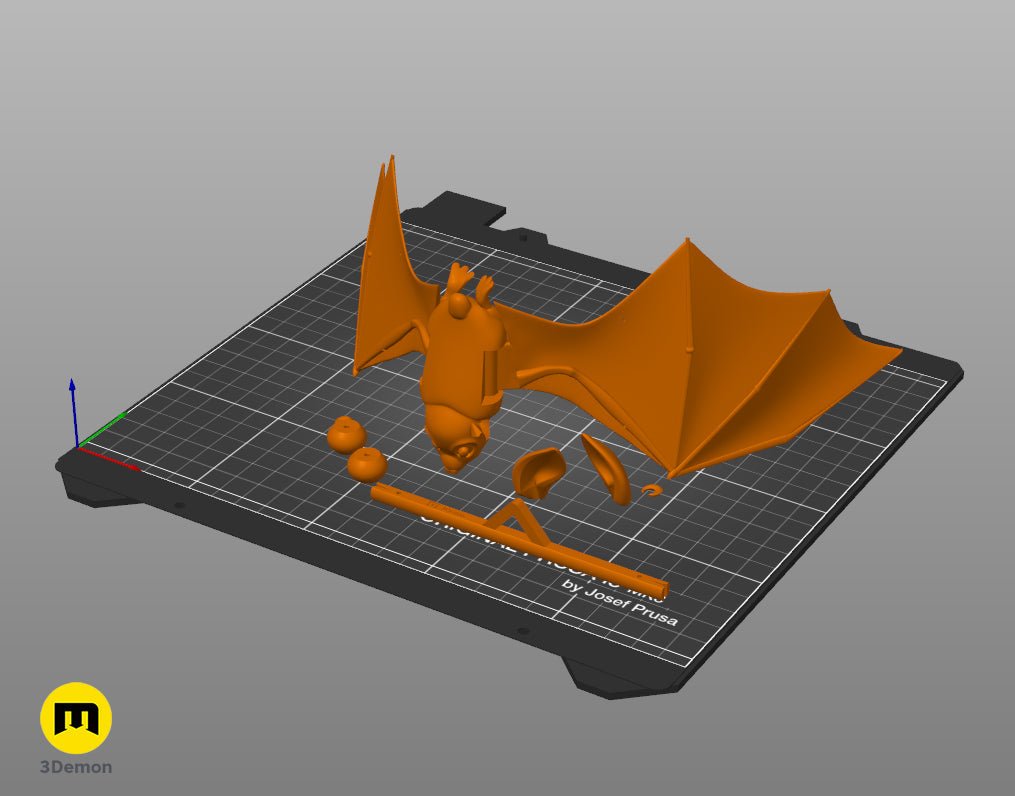Viewport: 1015px width, 796px height.
Task: Select the round part nearest the stand bar
Action: click(x=367, y=465)
